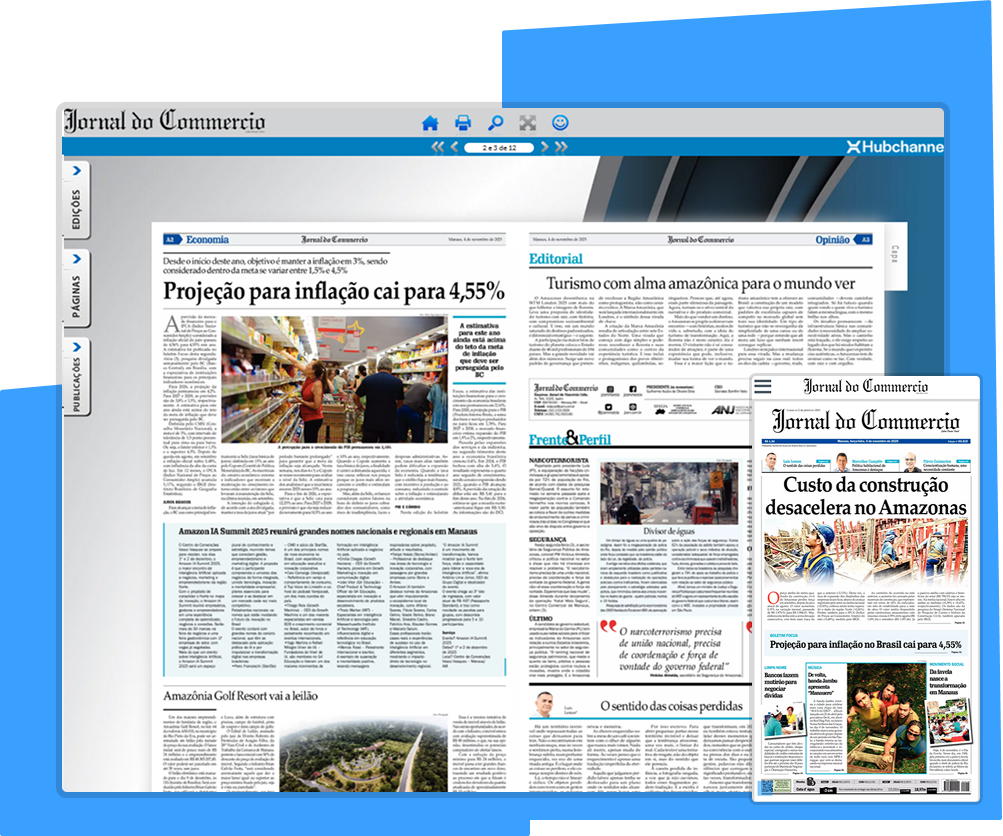Image resolution: width=1003 pixels, height=836 pixels.
Task: Click 'Turismo com alma amazônica' headline
Action: [700, 283]
